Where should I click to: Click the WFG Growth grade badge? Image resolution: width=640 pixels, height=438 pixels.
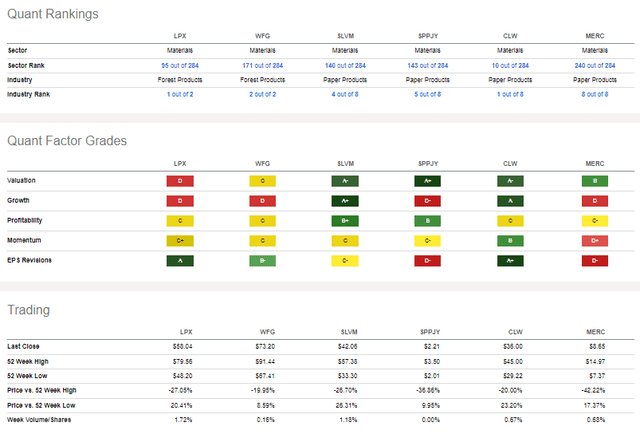(262, 201)
